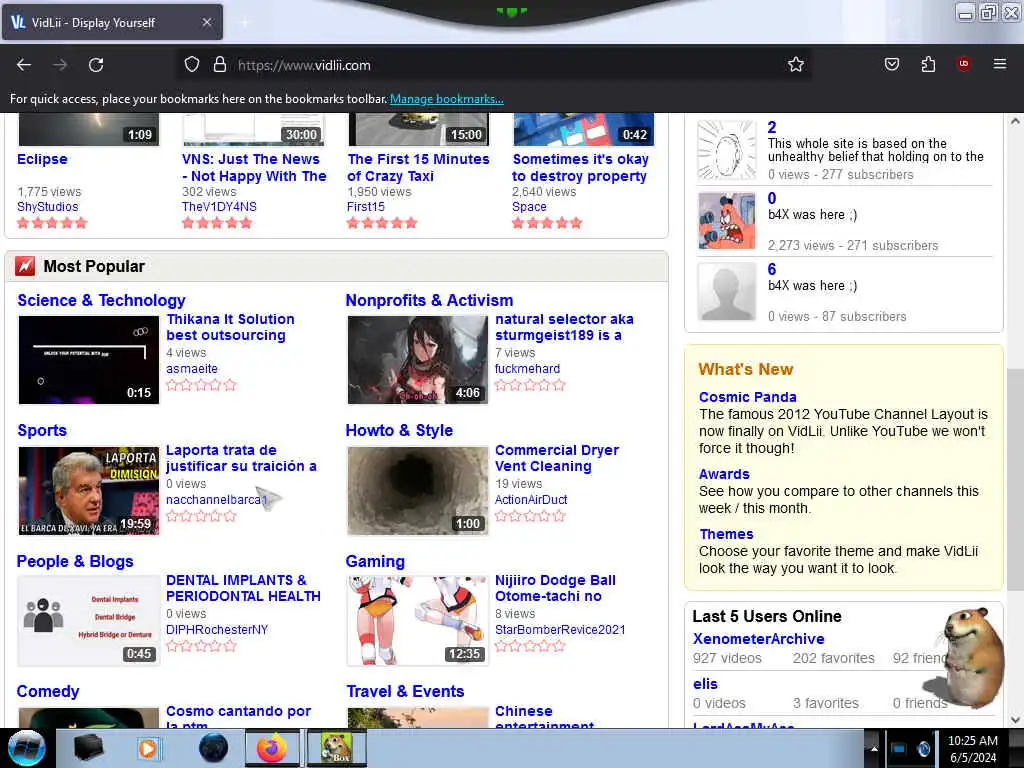The width and height of the screenshot is (1024, 768).
Task: Click the Laporta video thumbnail
Action: pyautogui.click(x=89, y=490)
